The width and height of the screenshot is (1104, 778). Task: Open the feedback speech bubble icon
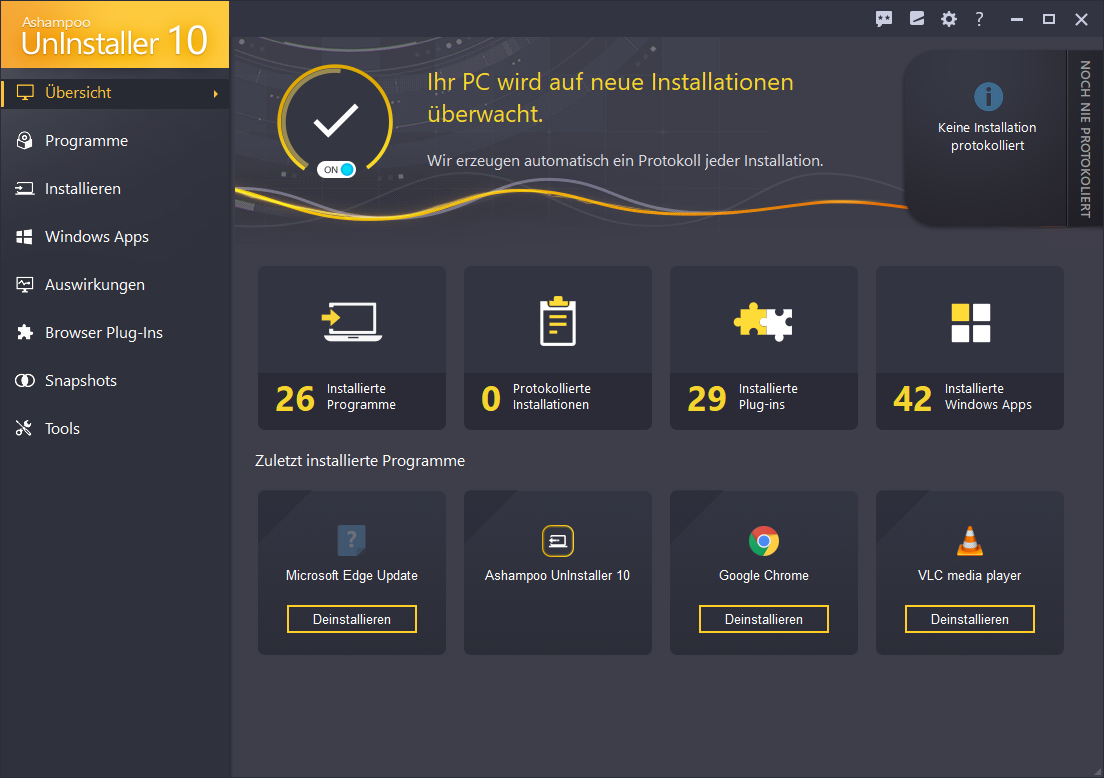884,19
